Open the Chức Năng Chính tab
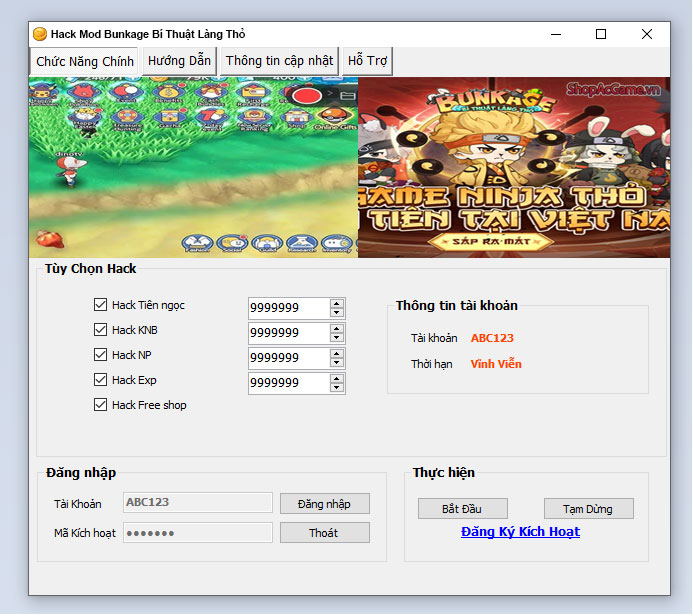The image size is (693, 616). [x=84, y=61]
